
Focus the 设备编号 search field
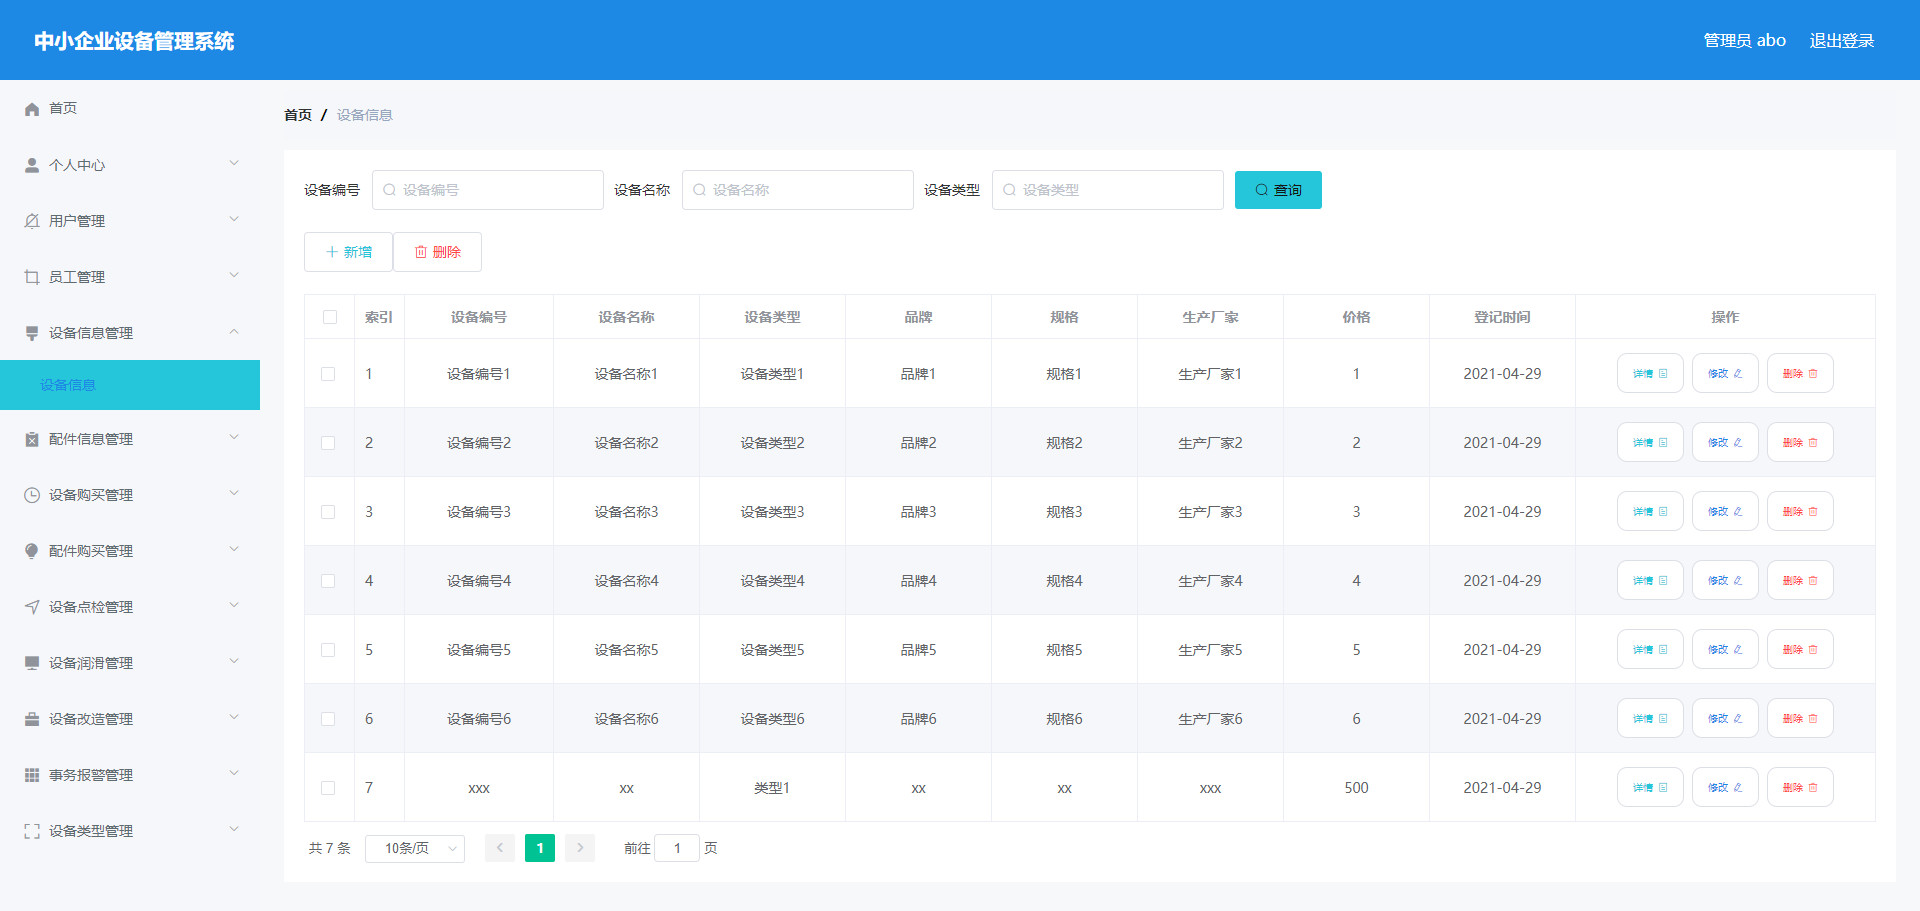coord(488,190)
